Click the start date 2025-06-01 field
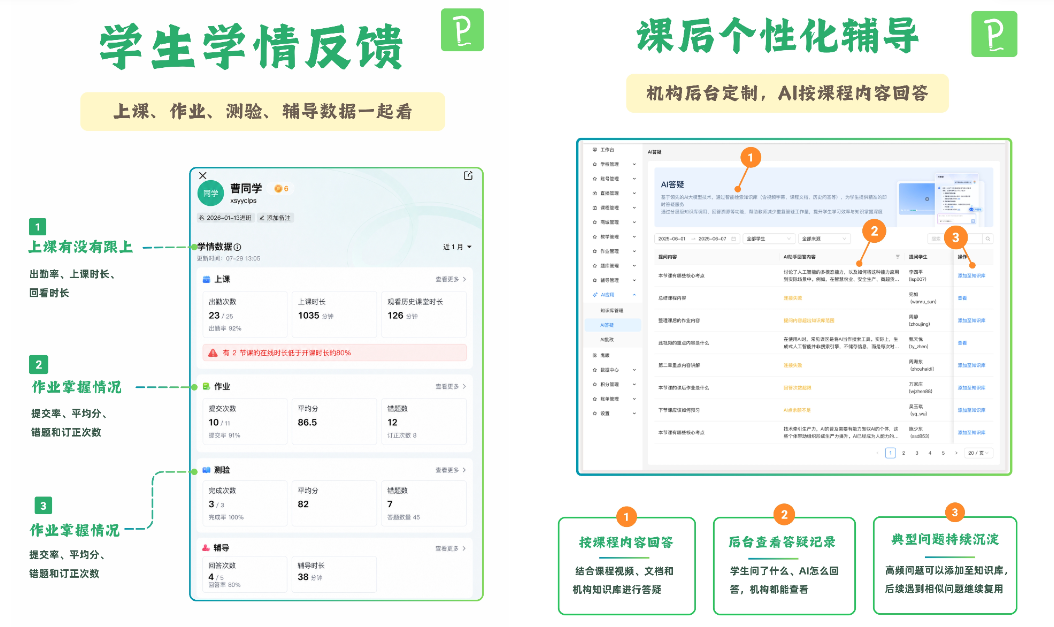Viewport: 1054px width, 627px height. pyautogui.click(x=672, y=239)
